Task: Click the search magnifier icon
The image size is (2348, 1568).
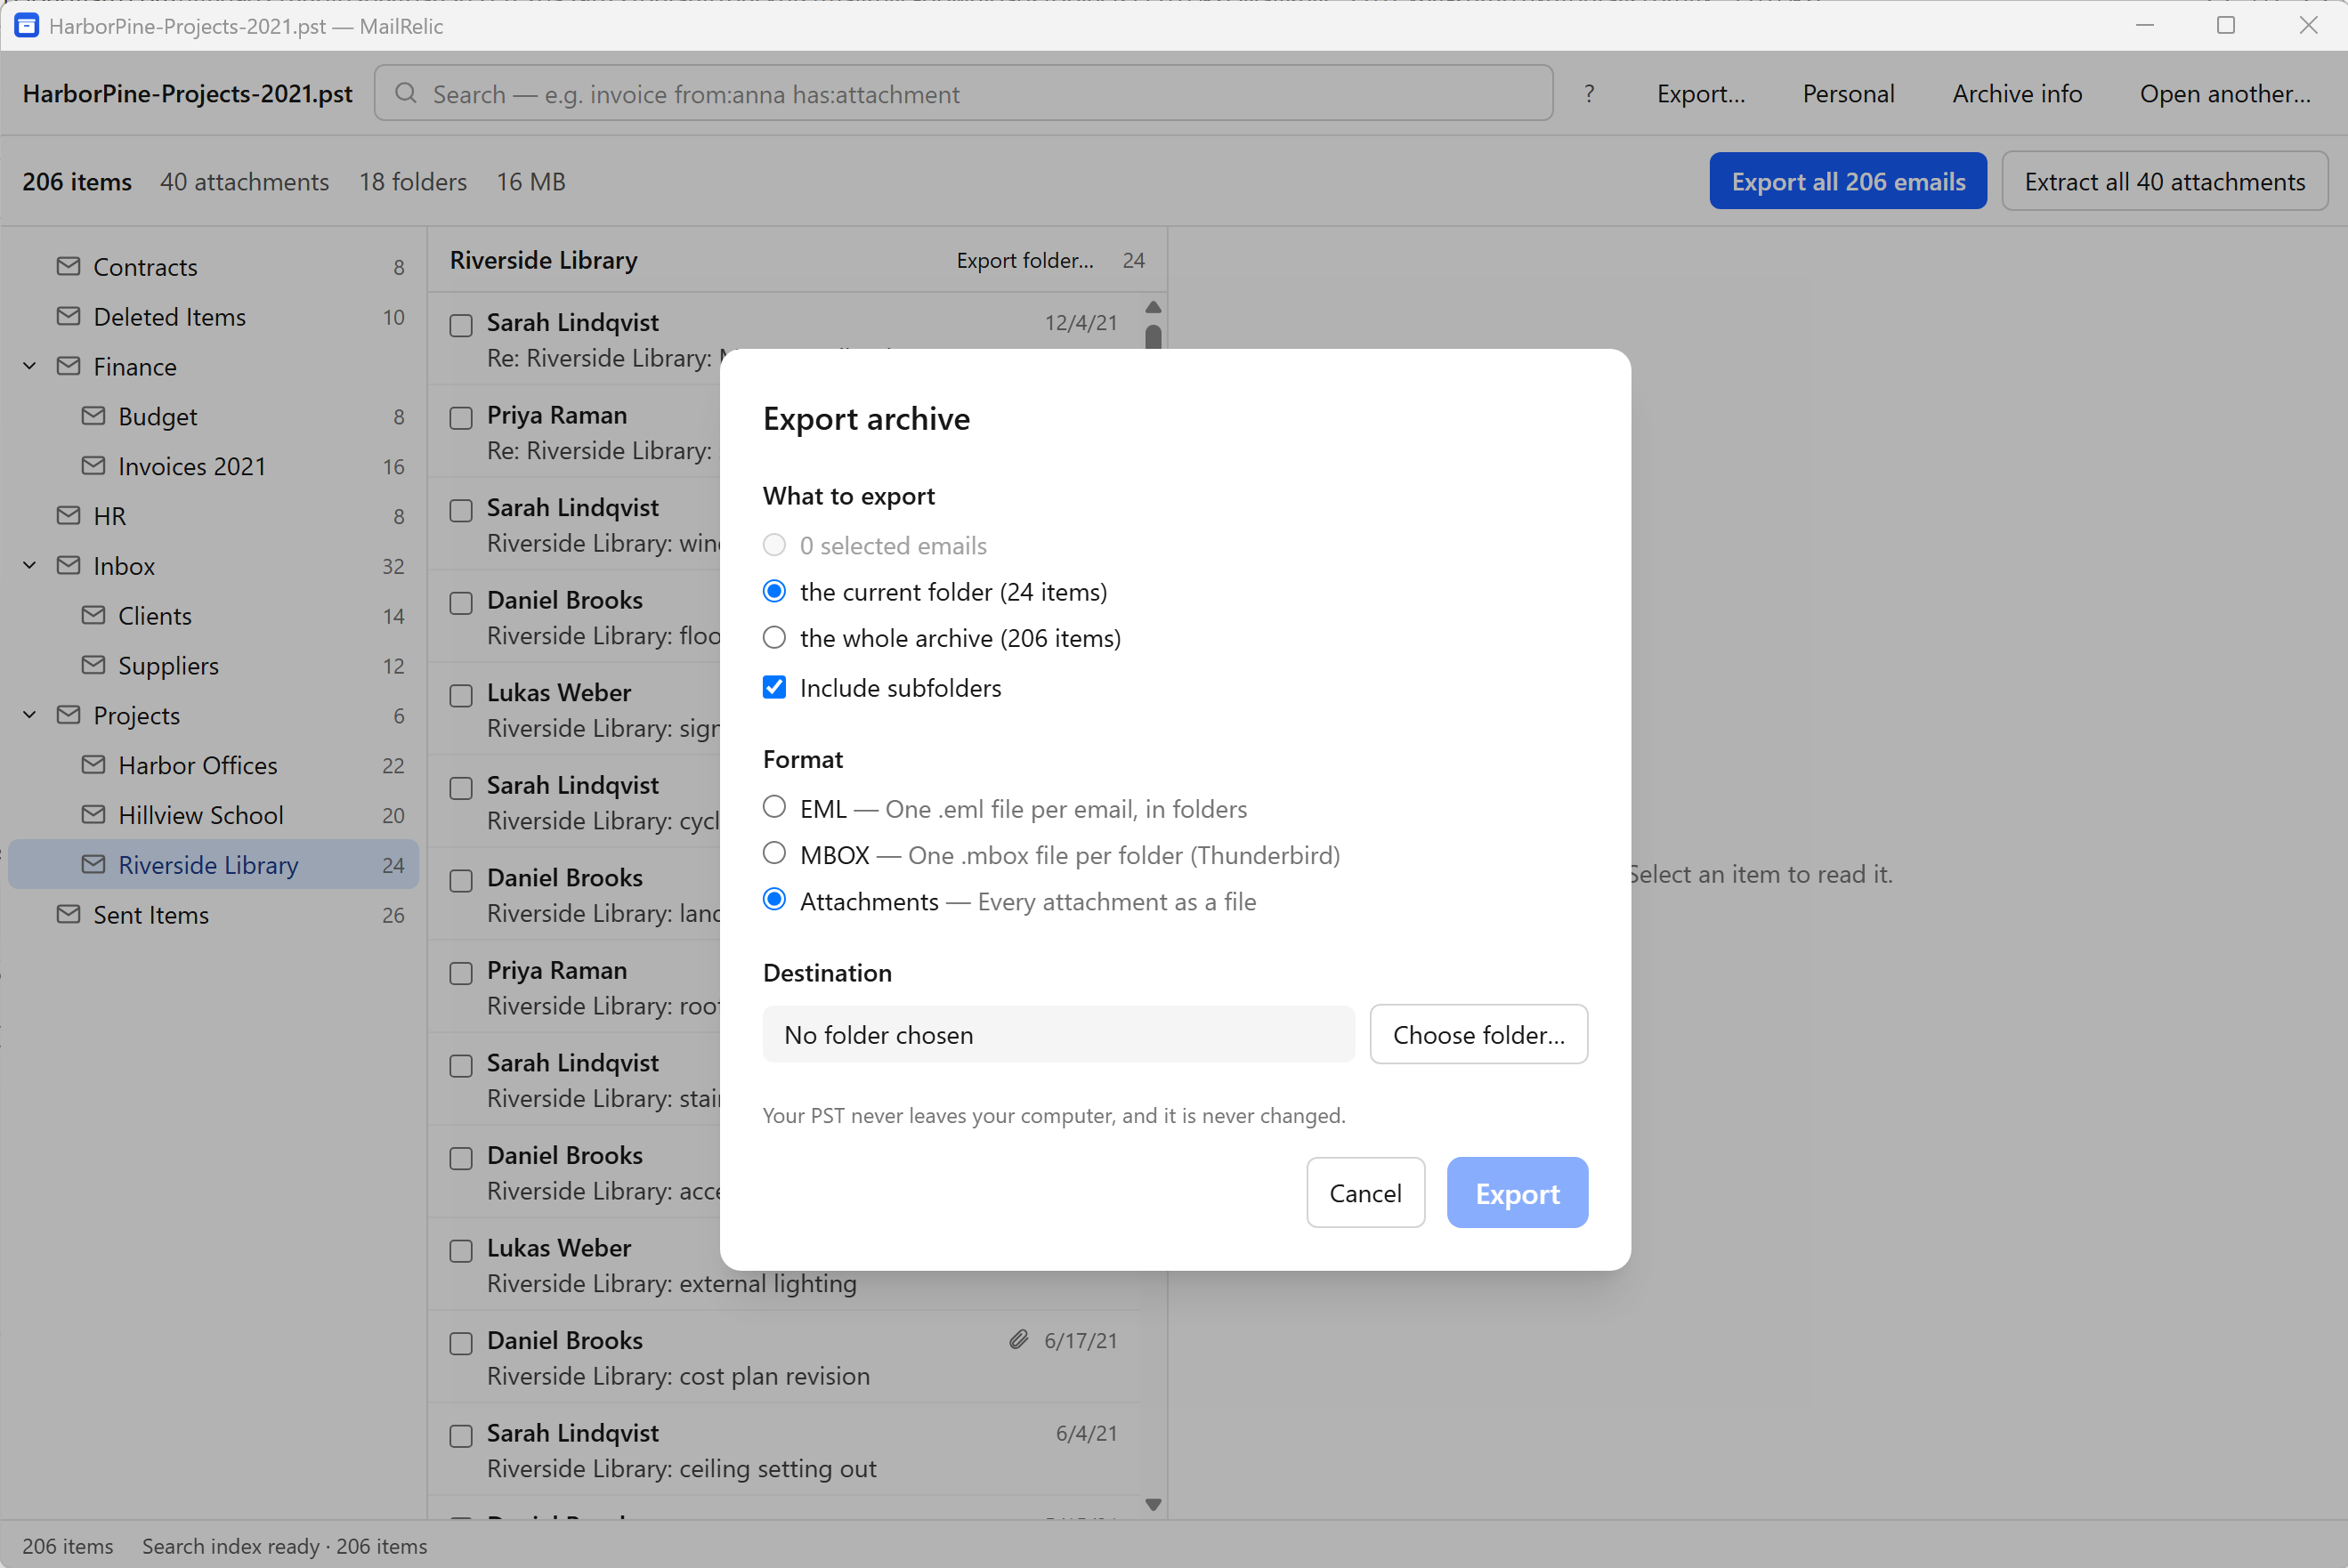Action: point(405,93)
